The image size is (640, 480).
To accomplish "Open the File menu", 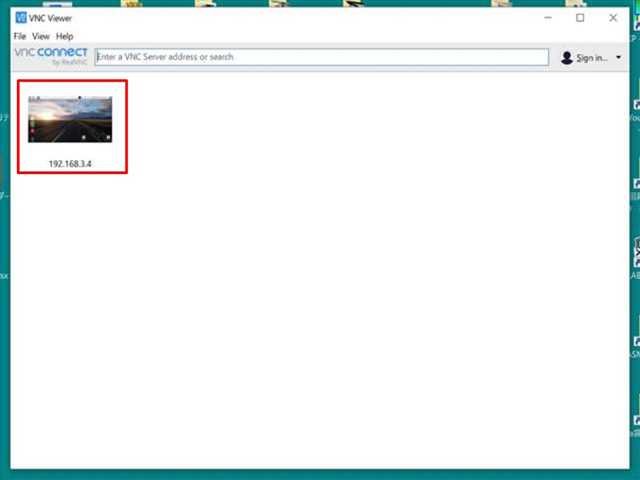I will click(20, 36).
